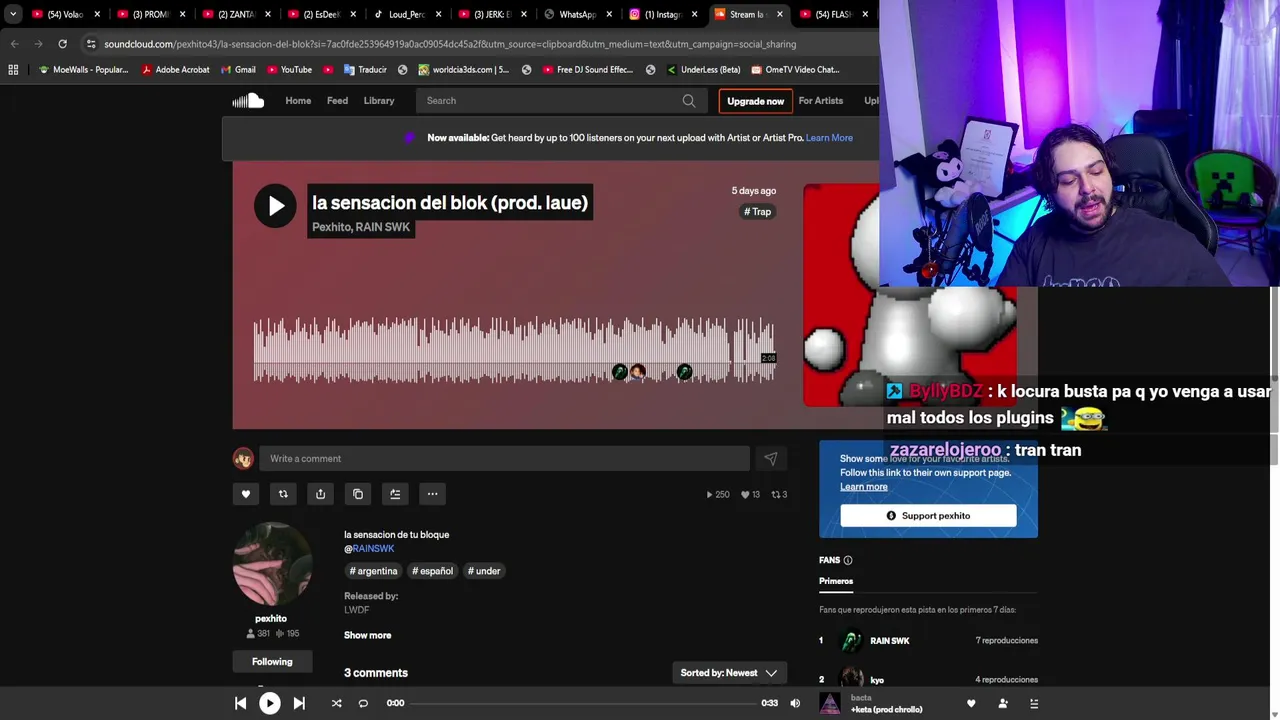Open the Next up queue in player bar
Viewport: 1280px width, 720px height.
click(1034, 703)
